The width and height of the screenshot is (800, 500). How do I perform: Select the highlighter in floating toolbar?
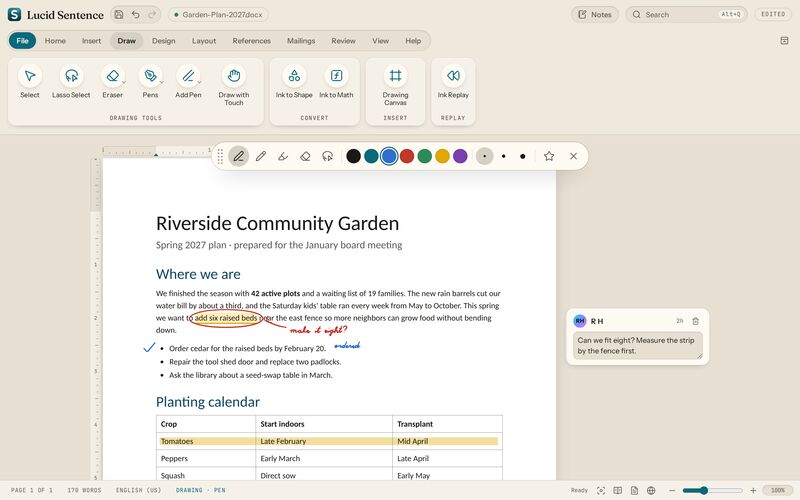click(283, 156)
